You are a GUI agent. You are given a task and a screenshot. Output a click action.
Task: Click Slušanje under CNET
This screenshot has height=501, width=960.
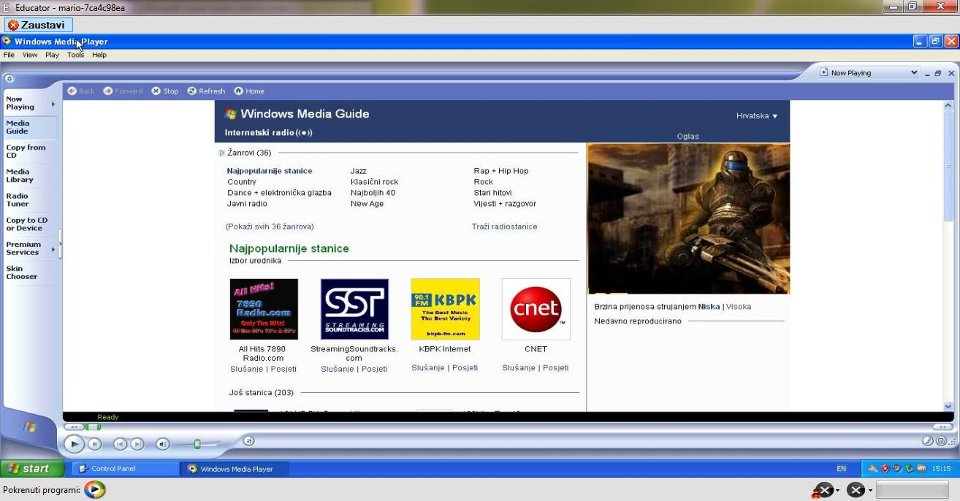pos(519,368)
